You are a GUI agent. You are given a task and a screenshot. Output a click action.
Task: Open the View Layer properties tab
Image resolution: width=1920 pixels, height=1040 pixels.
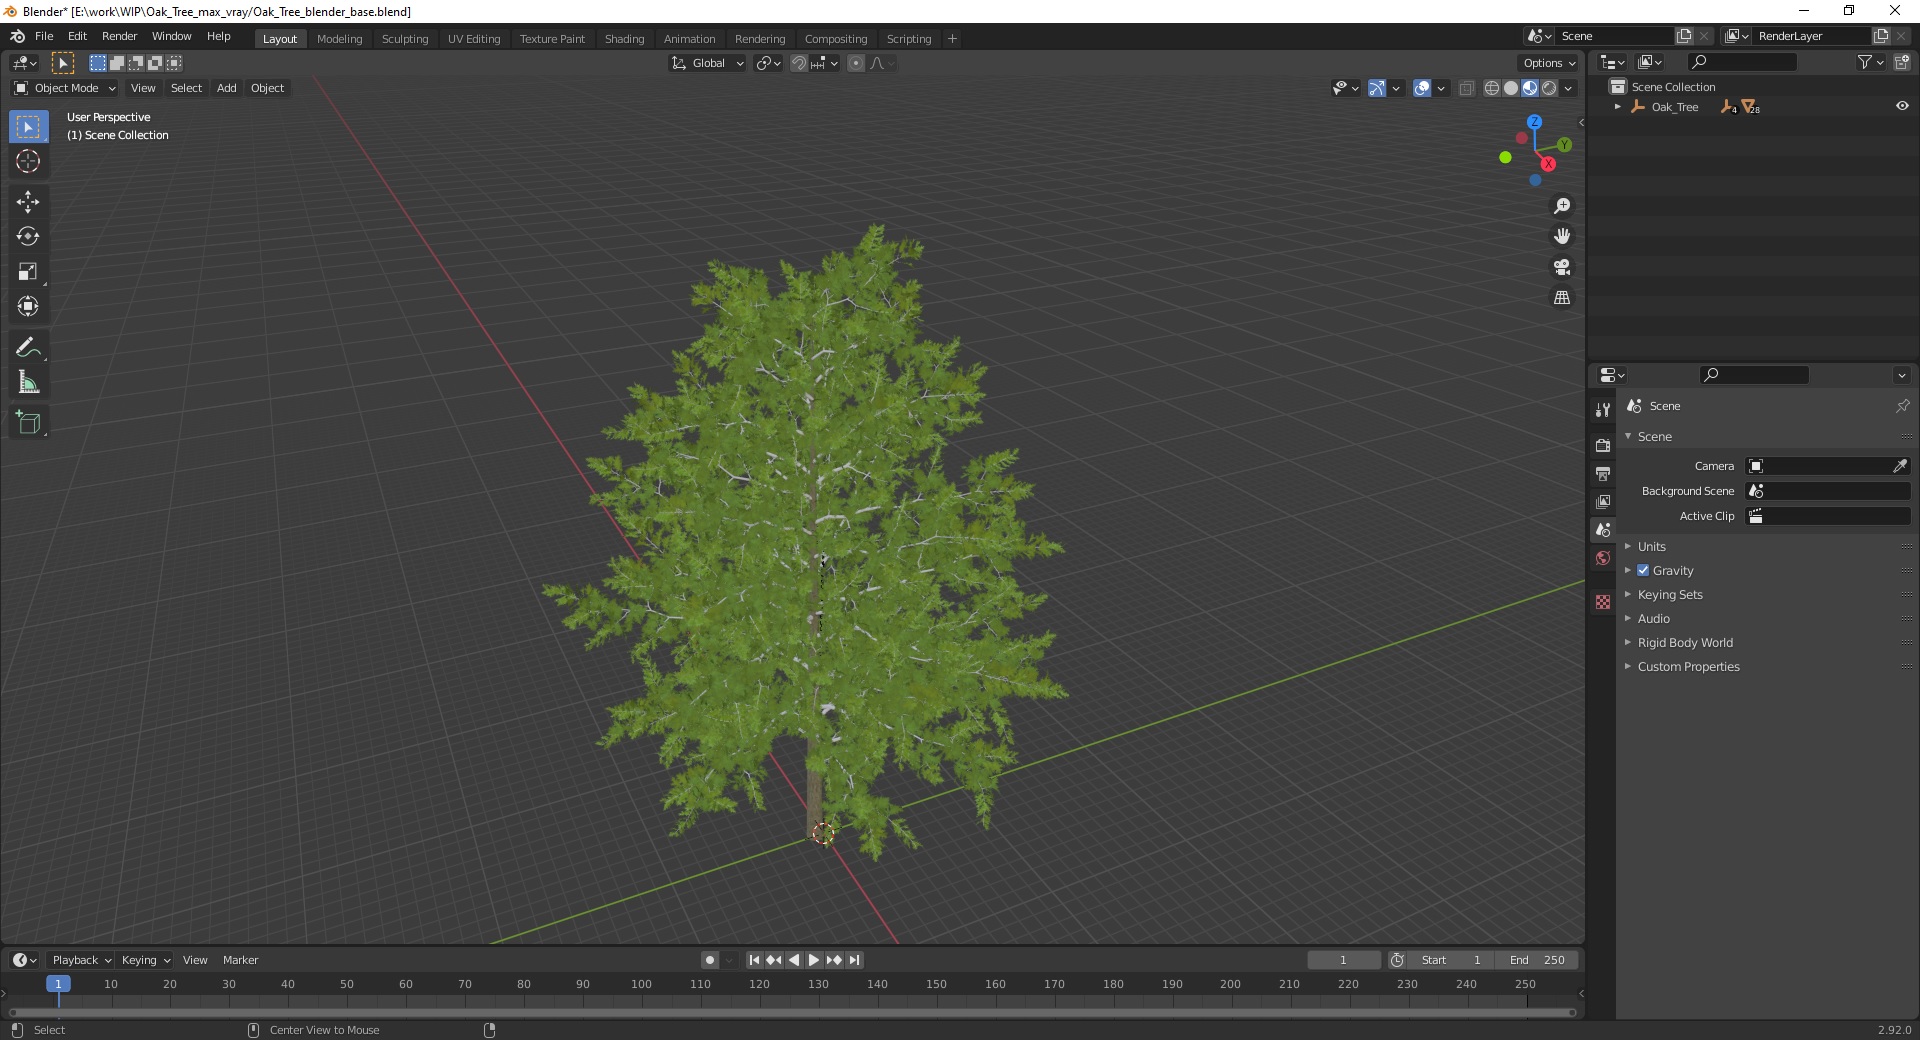(x=1603, y=501)
